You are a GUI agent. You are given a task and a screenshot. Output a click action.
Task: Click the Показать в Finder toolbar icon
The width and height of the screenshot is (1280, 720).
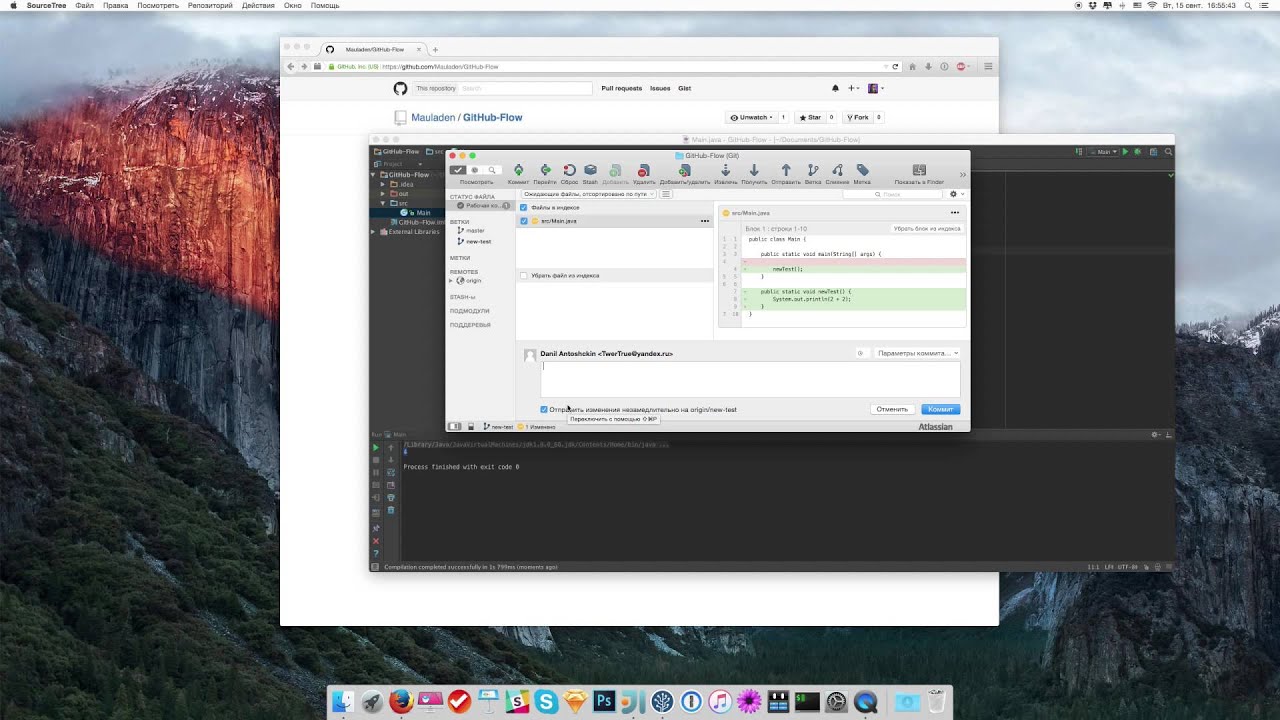point(919,171)
